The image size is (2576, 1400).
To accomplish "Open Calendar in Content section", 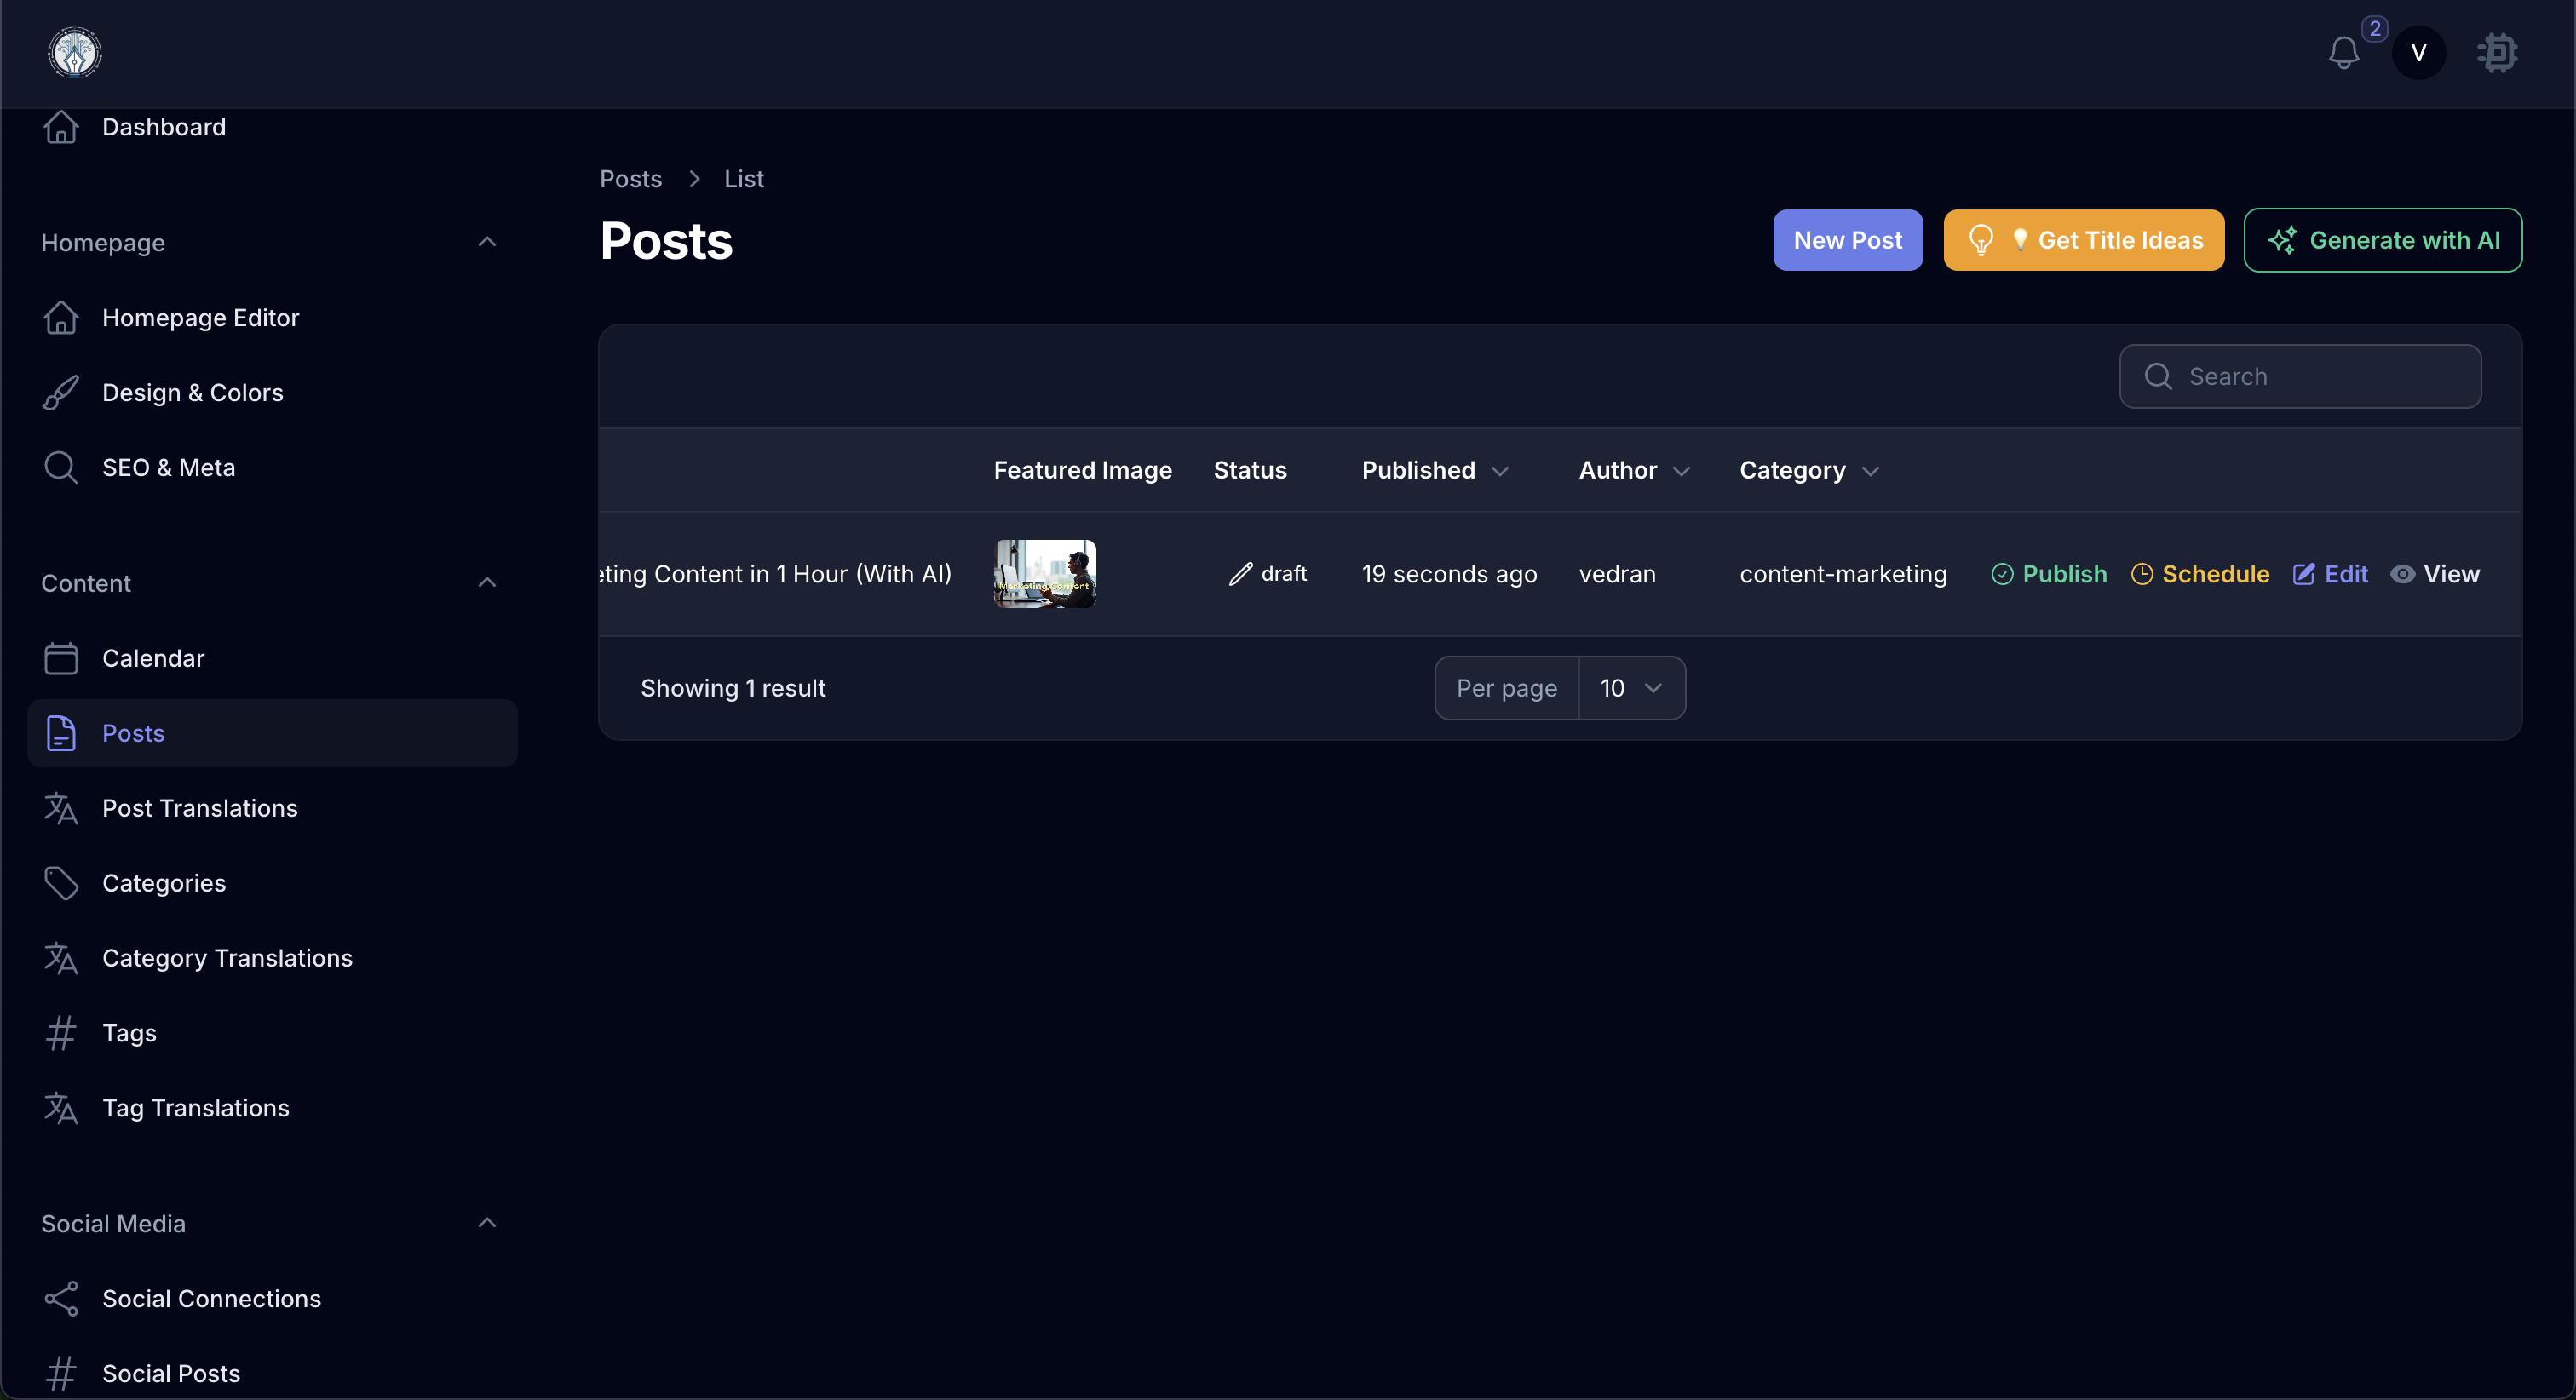I will click(x=272, y=658).
